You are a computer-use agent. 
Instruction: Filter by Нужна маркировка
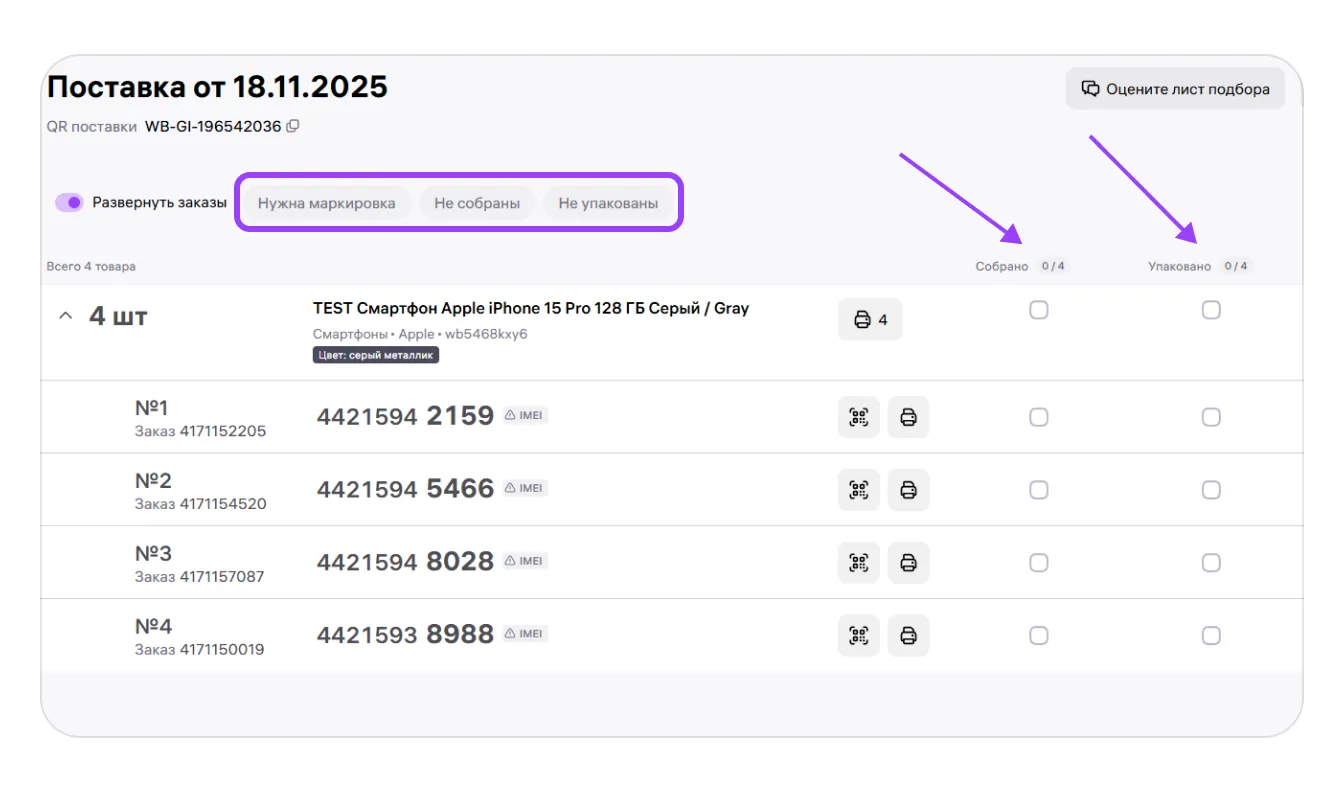click(326, 204)
